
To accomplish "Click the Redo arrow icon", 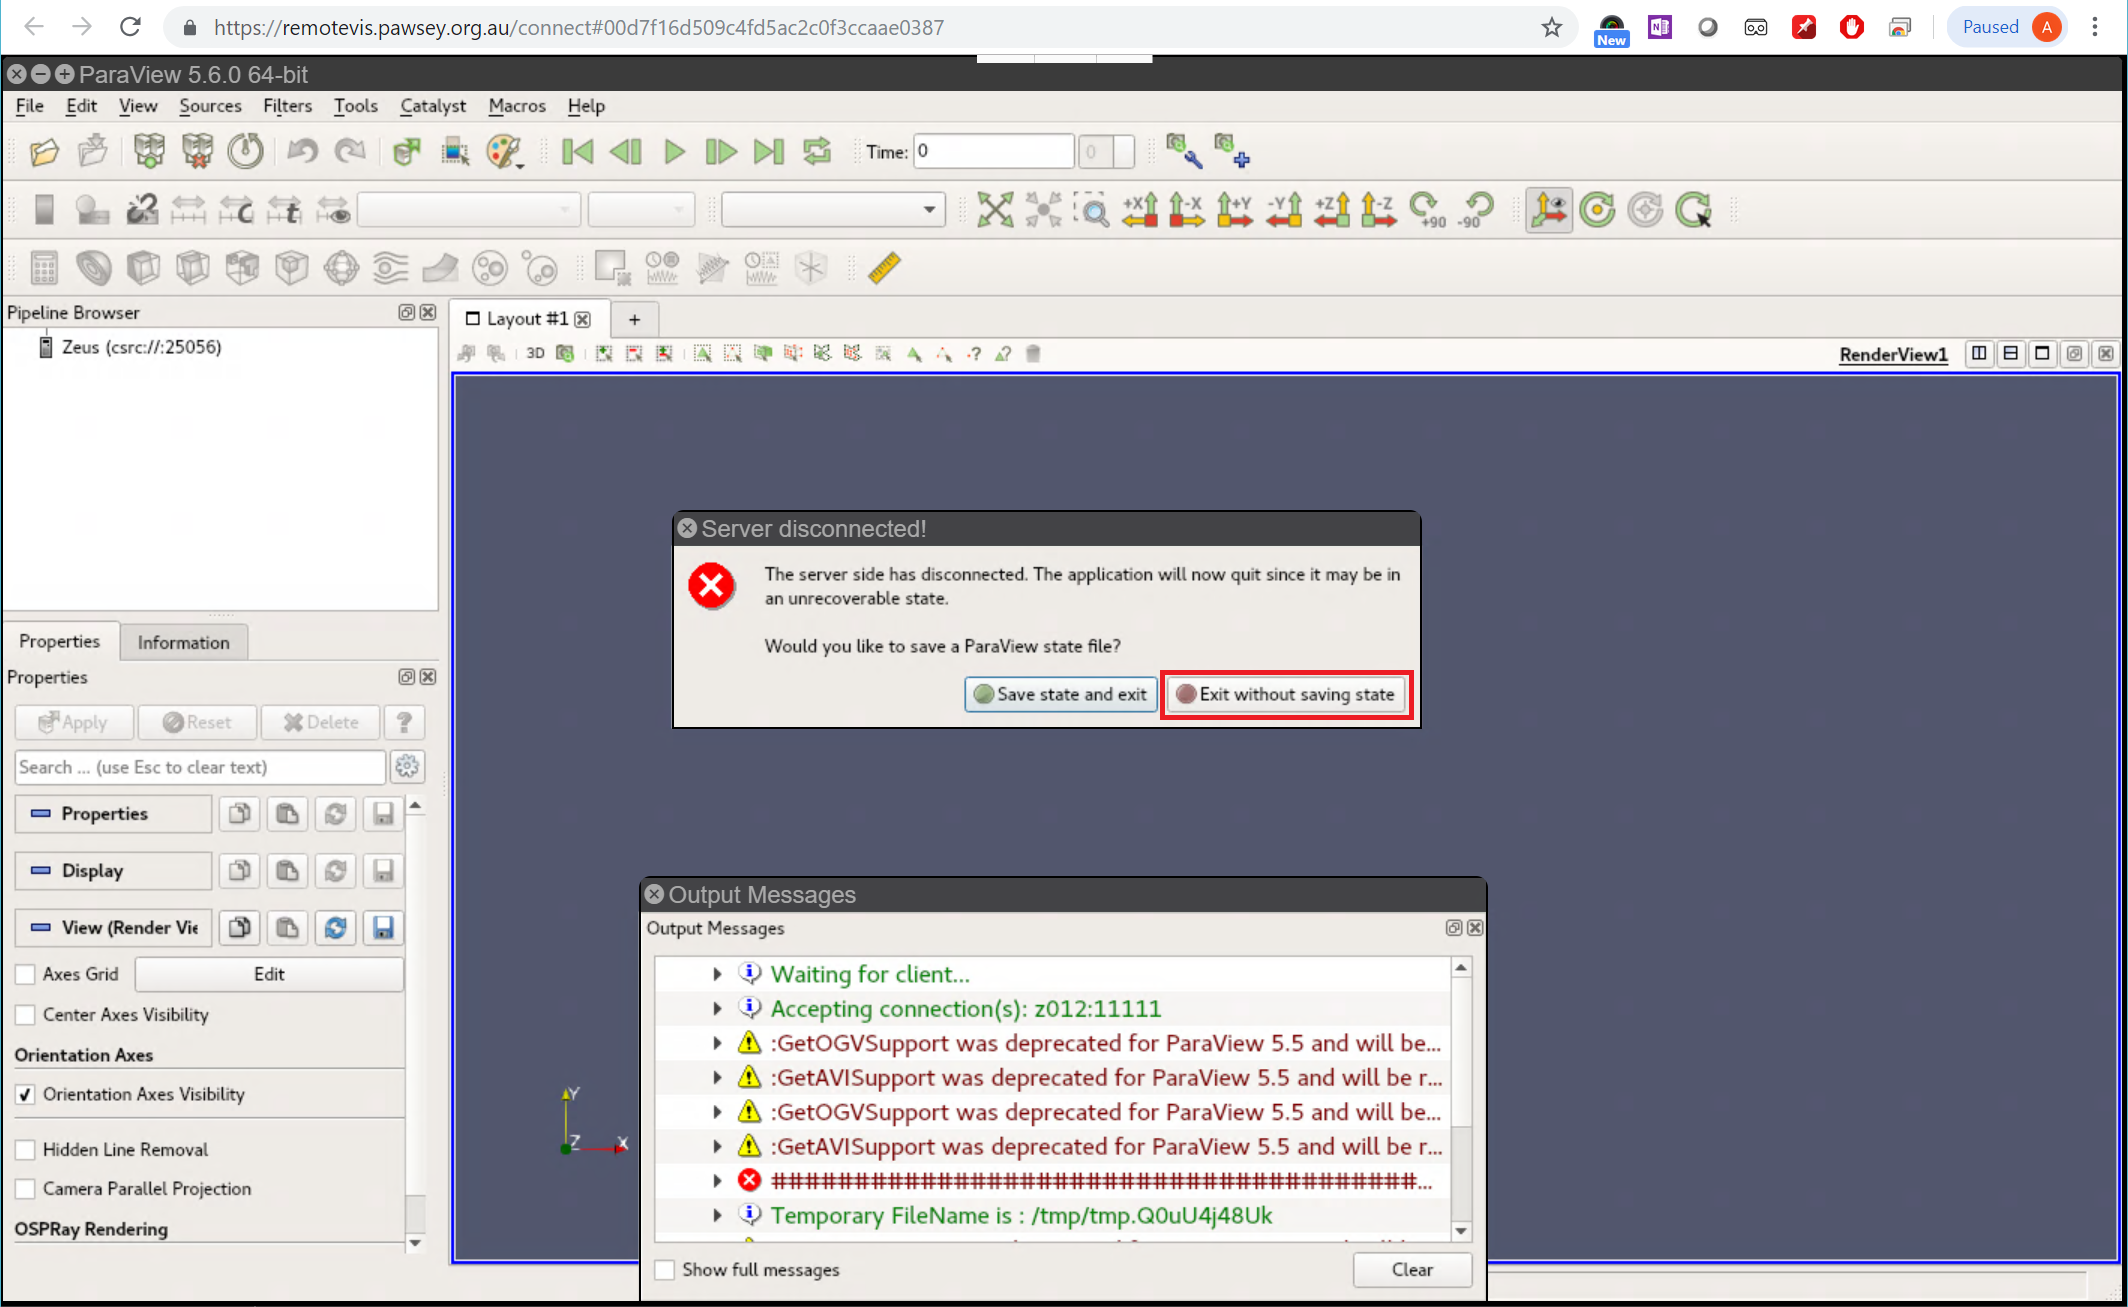I will (350, 152).
